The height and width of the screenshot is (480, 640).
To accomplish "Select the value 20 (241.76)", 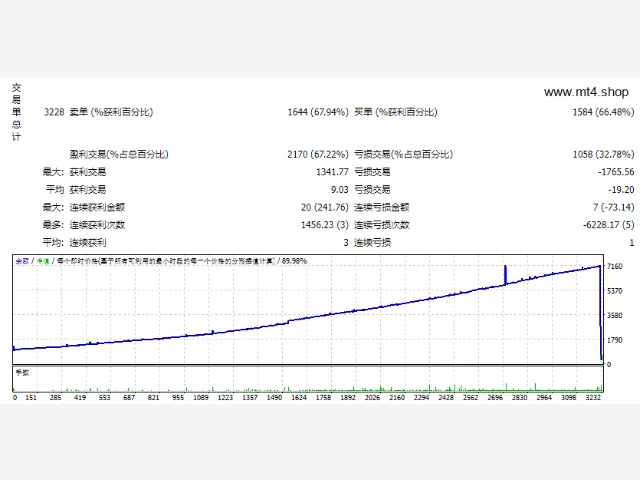I will [x=325, y=207].
